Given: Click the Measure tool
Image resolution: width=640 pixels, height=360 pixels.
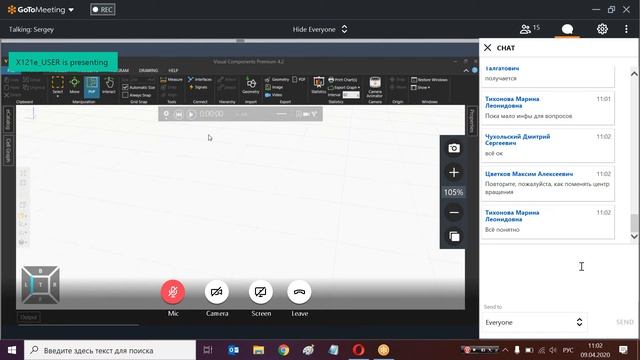Looking at the screenshot, I should click(x=171, y=80).
